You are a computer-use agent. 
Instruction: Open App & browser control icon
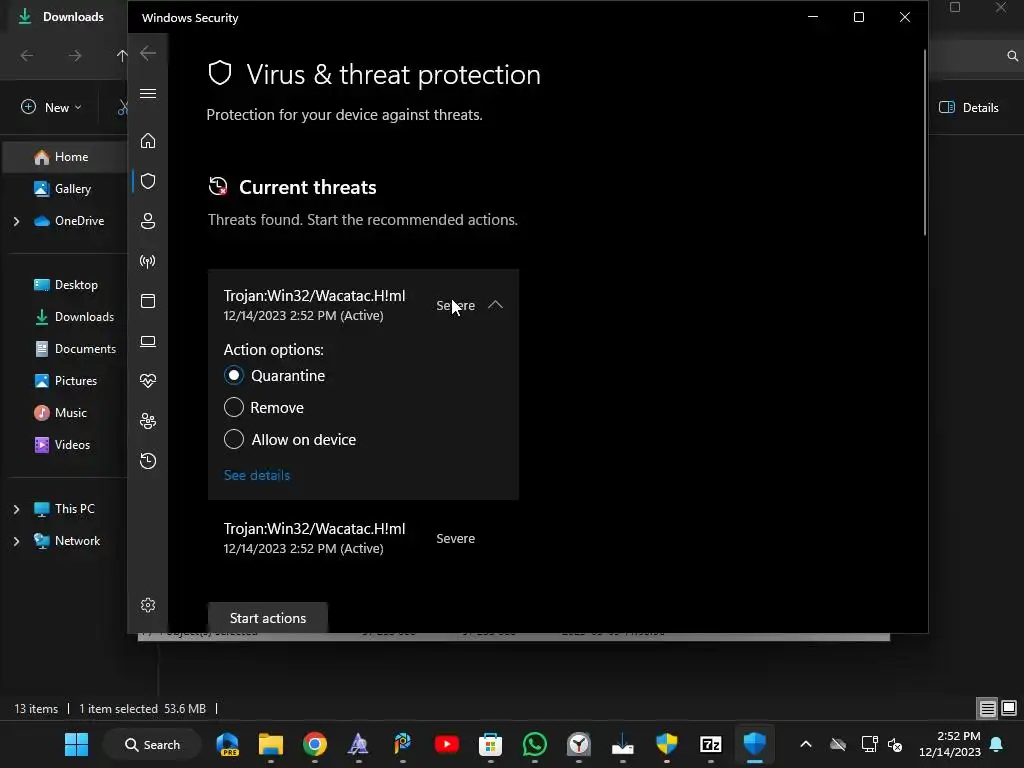[148, 301]
